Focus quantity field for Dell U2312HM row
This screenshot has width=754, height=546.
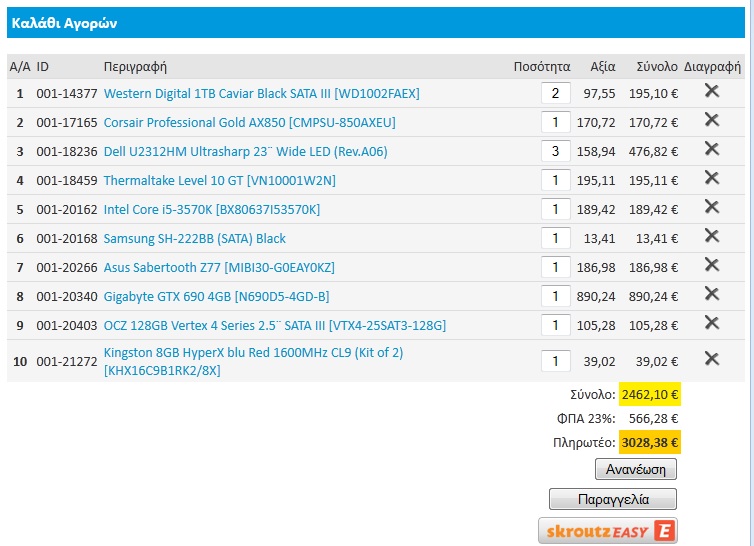[555, 151]
